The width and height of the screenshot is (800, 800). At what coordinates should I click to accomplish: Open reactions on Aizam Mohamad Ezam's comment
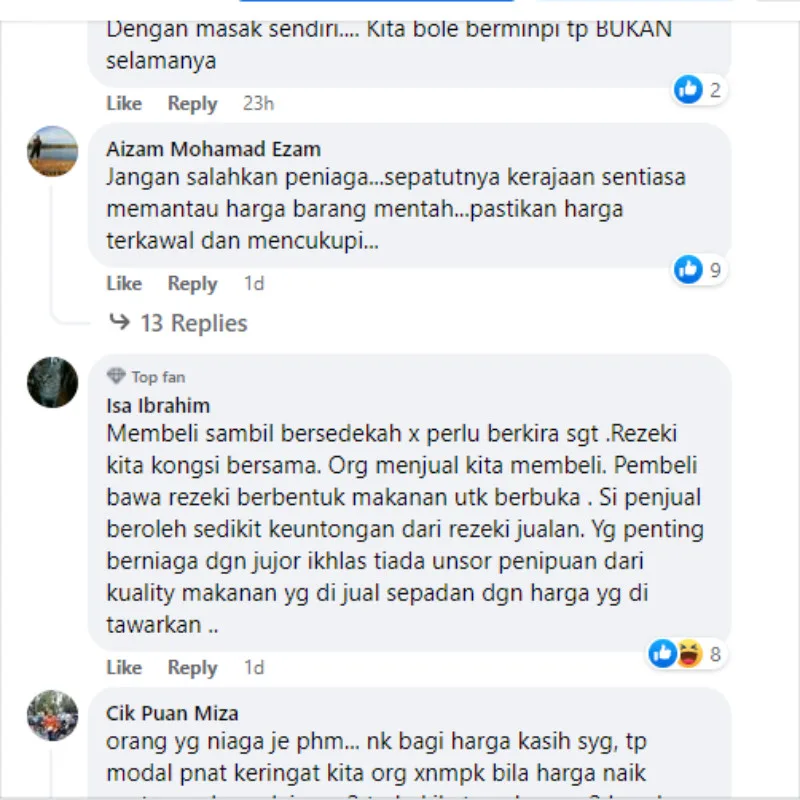point(699,269)
